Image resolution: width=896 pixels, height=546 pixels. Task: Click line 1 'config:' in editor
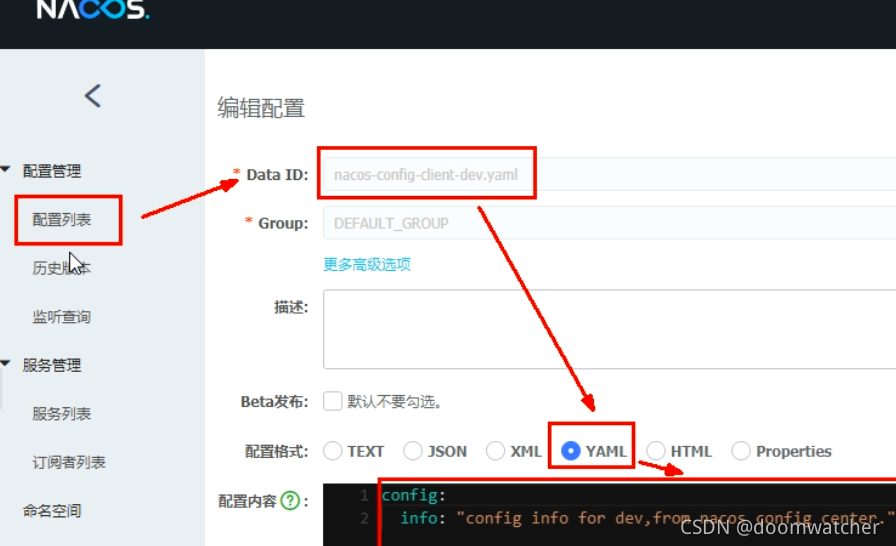[x=413, y=495]
